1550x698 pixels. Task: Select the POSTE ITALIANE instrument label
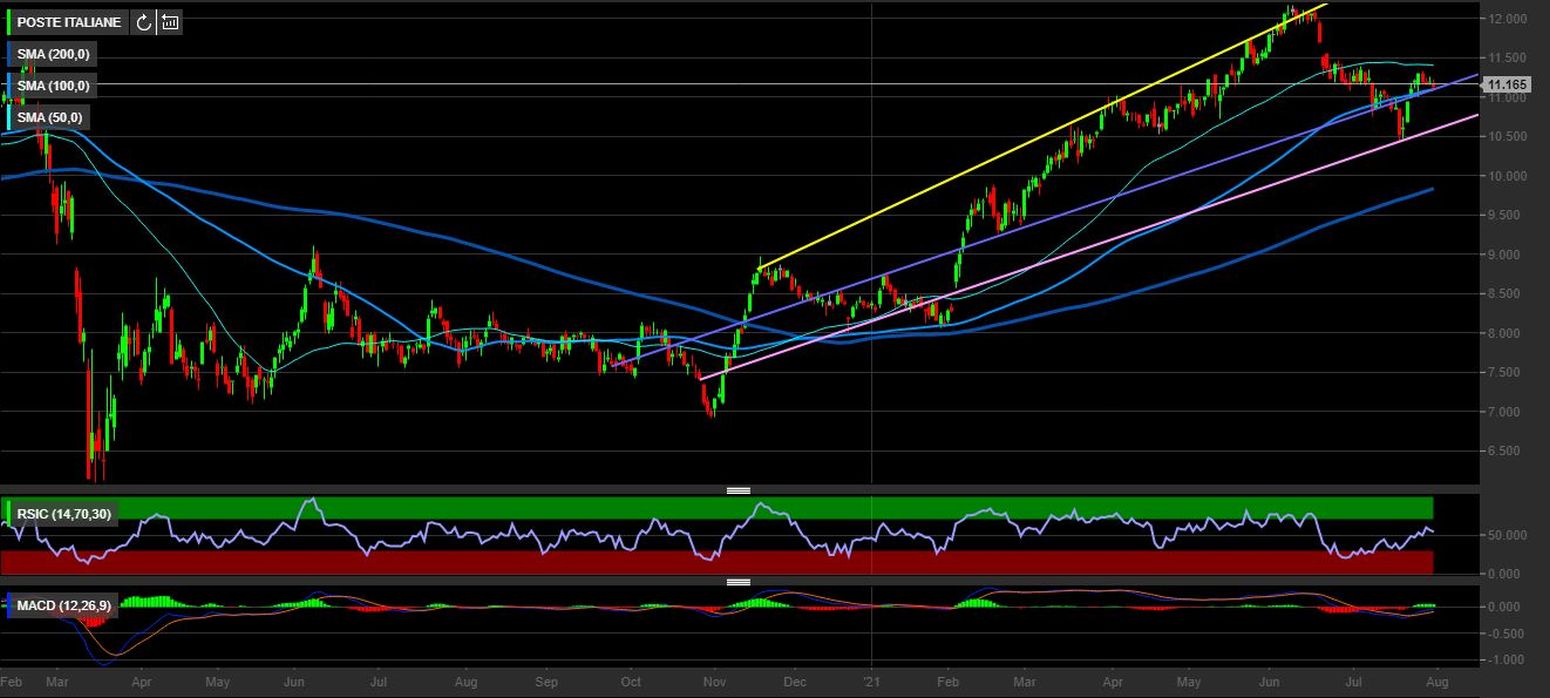coord(68,22)
